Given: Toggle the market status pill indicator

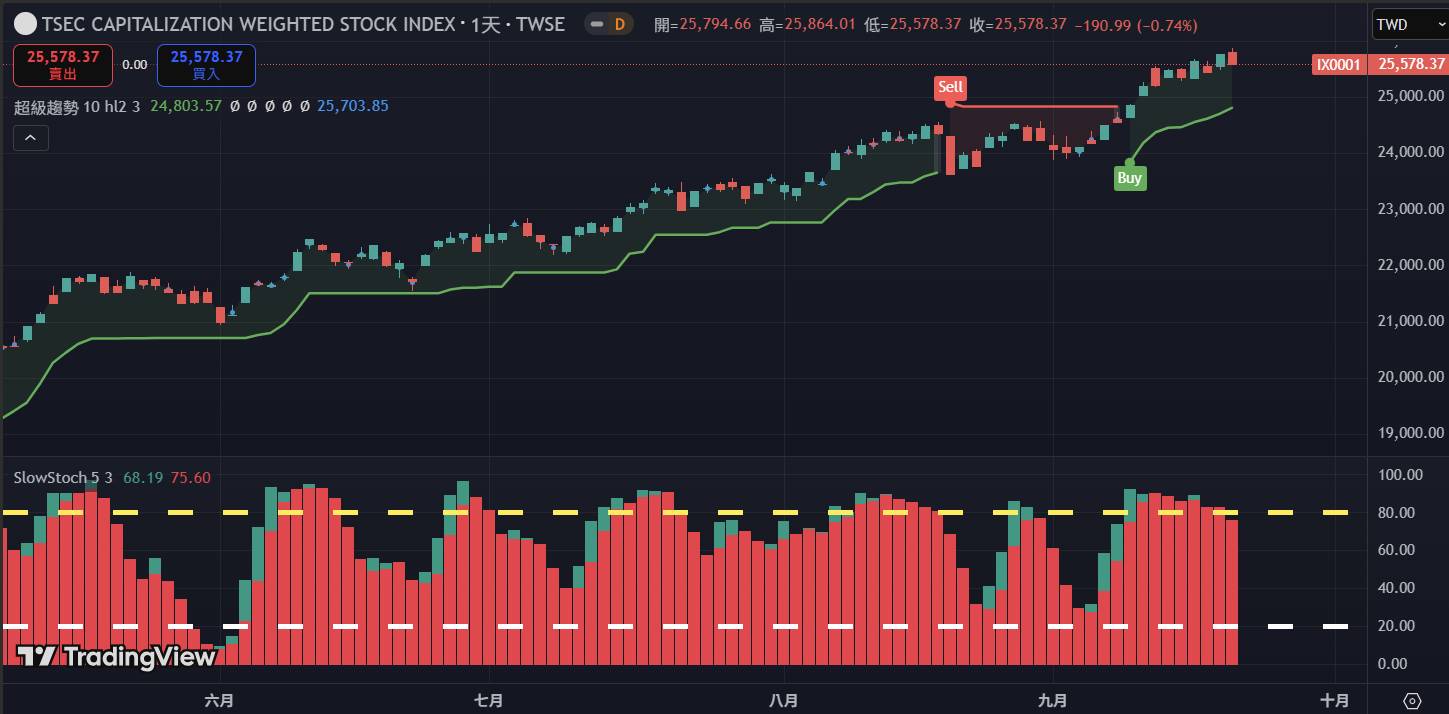Looking at the screenshot, I should tap(595, 24).
